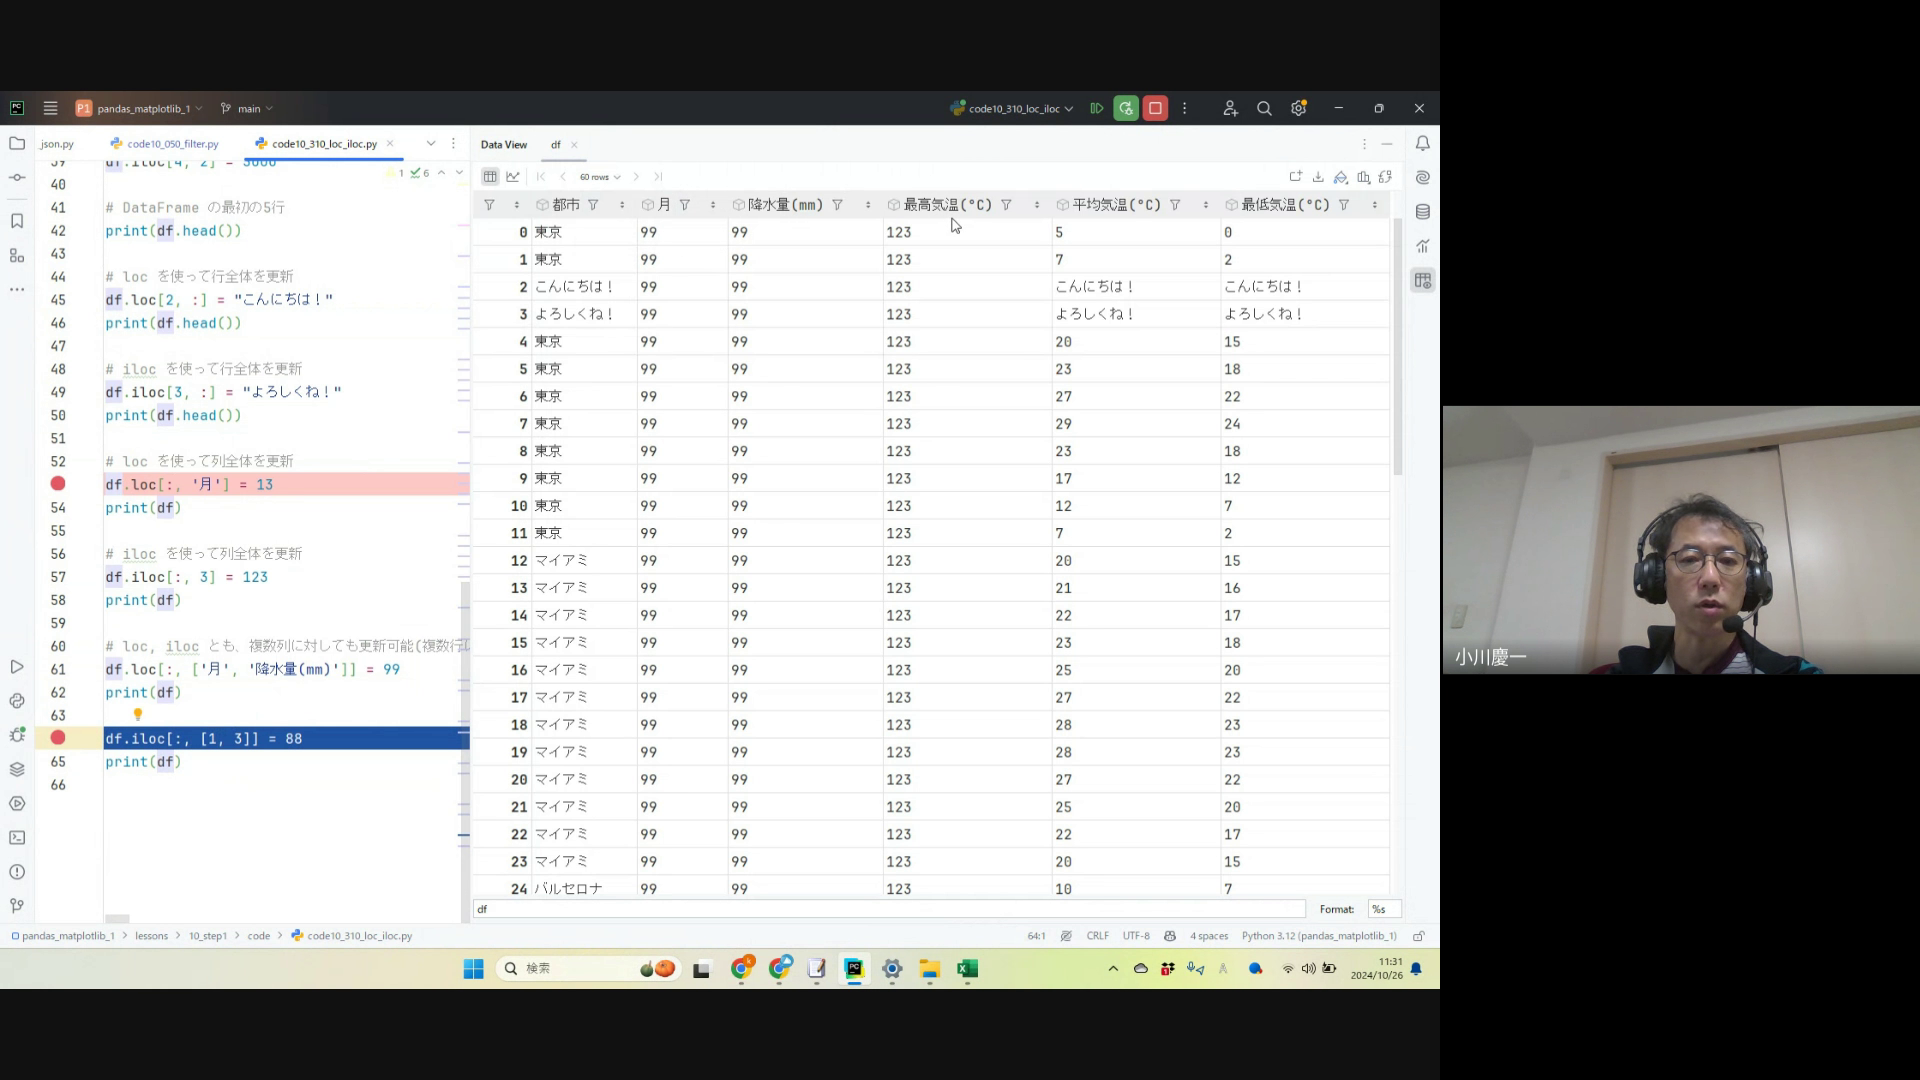Switch Data View to chart mode
Image resolution: width=1920 pixels, height=1080 pixels.
[x=513, y=177]
